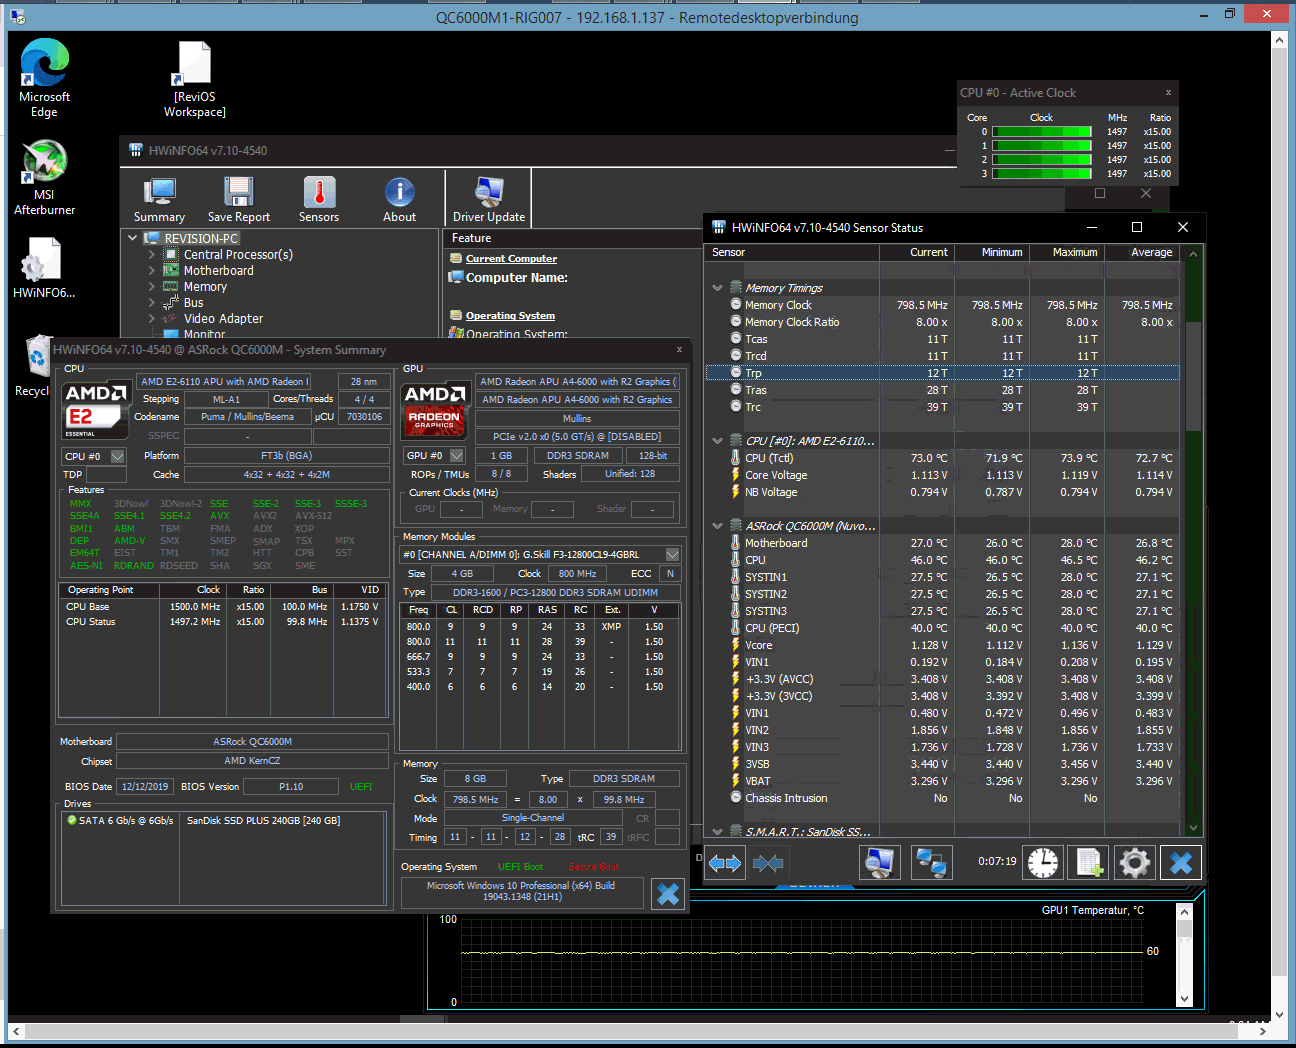Open the CPU #0 selector dropdown
Viewport: 1296px width, 1048px height.
pos(118,456)
